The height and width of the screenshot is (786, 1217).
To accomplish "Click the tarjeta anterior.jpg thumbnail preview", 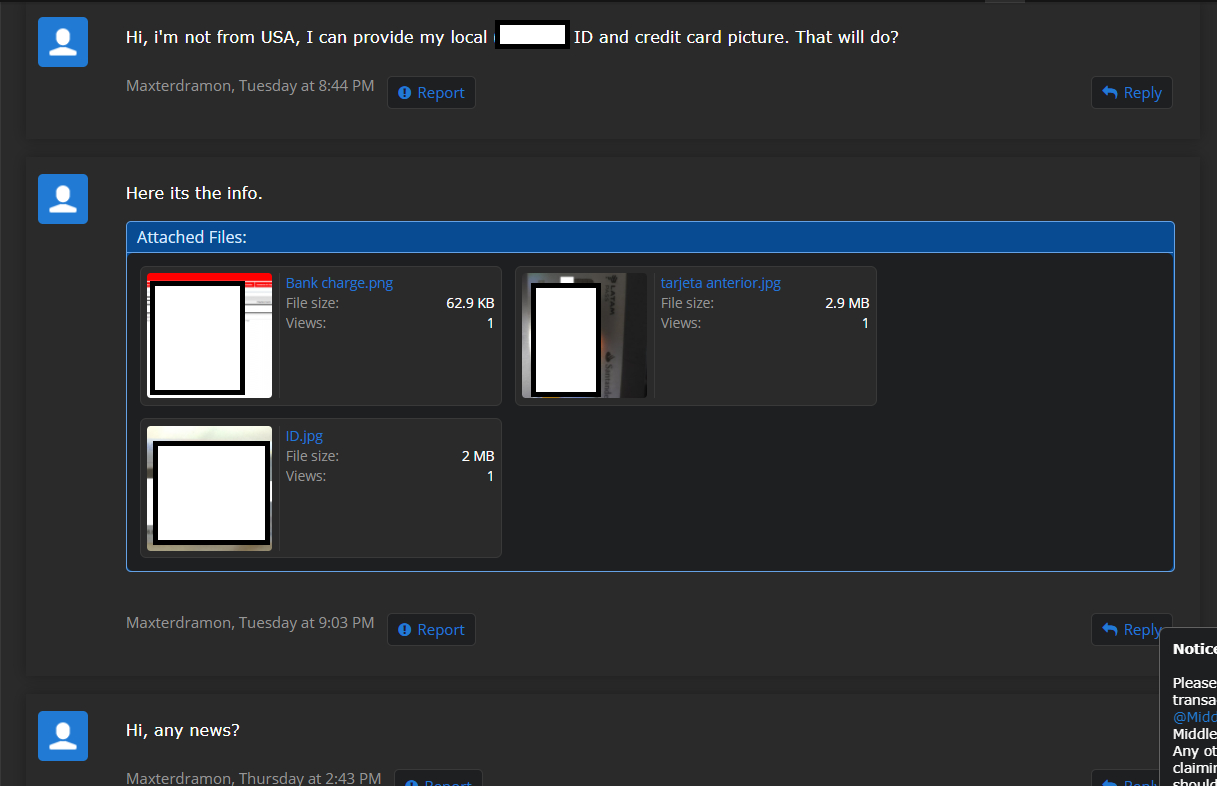I will 584,335.
